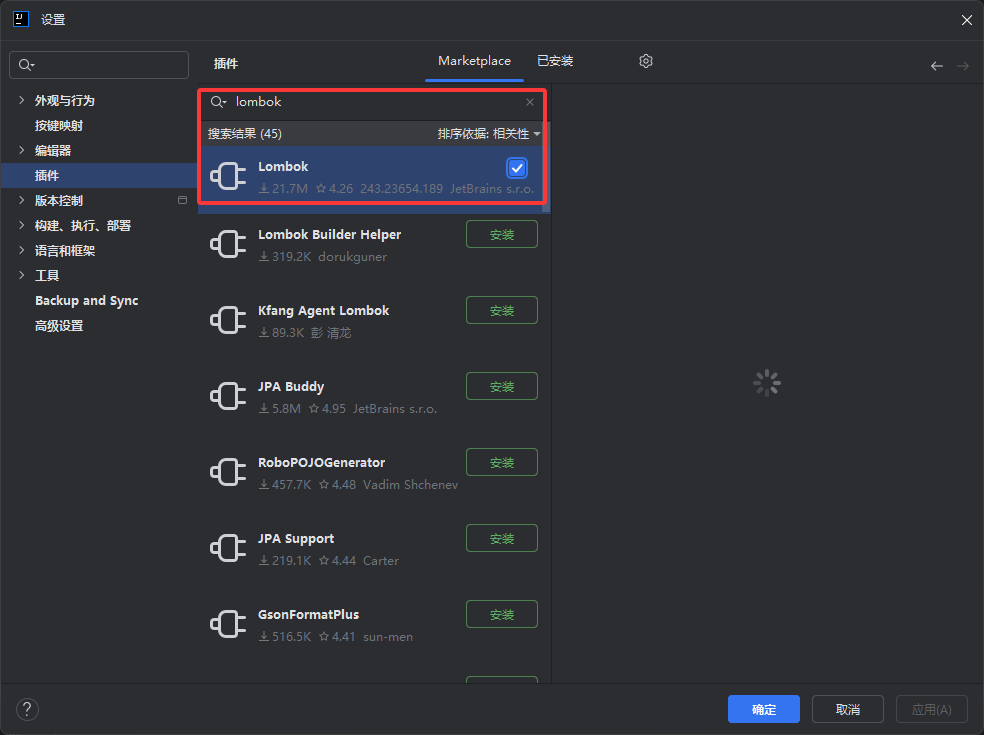
Task: Click the plugin search magnifier icon
Action: tap(218, 102)
